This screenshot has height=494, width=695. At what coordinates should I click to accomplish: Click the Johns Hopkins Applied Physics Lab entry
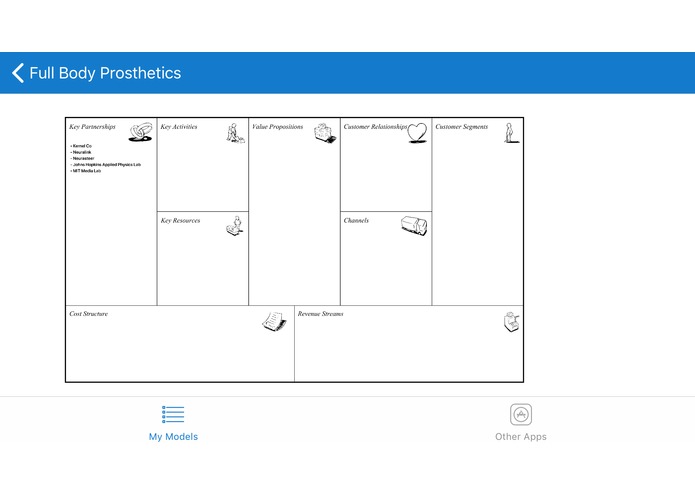105,164
